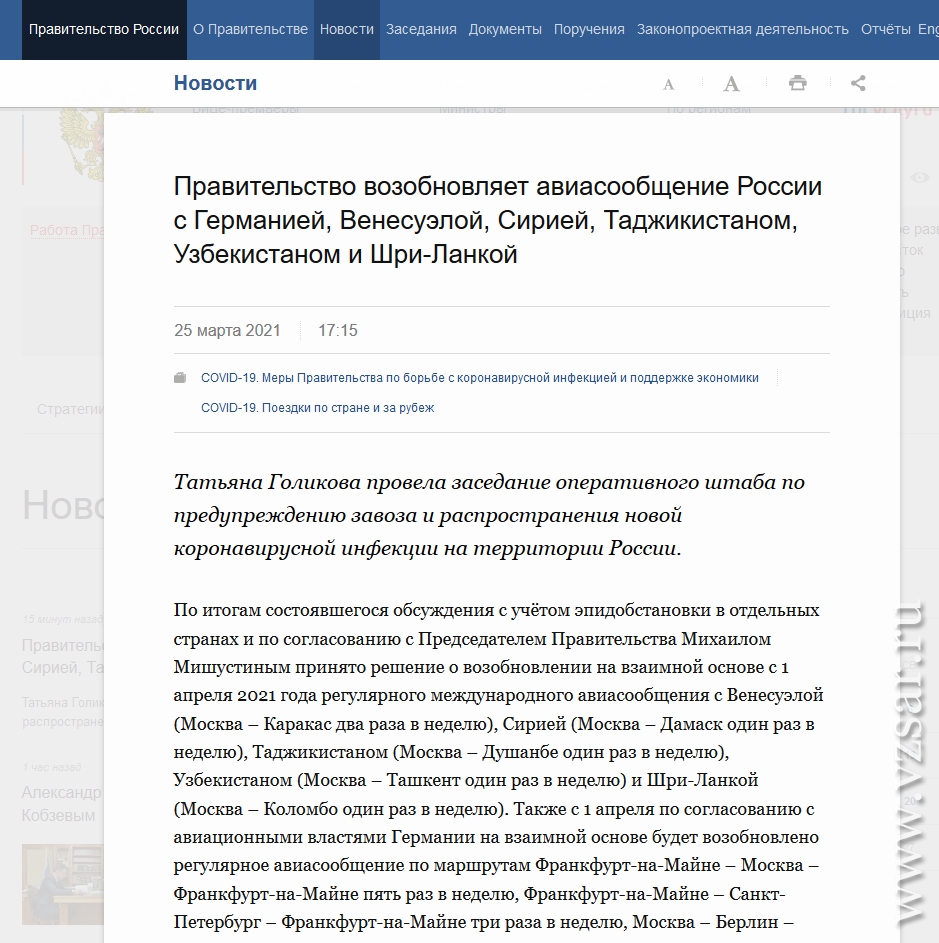939x943 pixels.
Task: Open Документы menu item
Action: pos(505,29)
